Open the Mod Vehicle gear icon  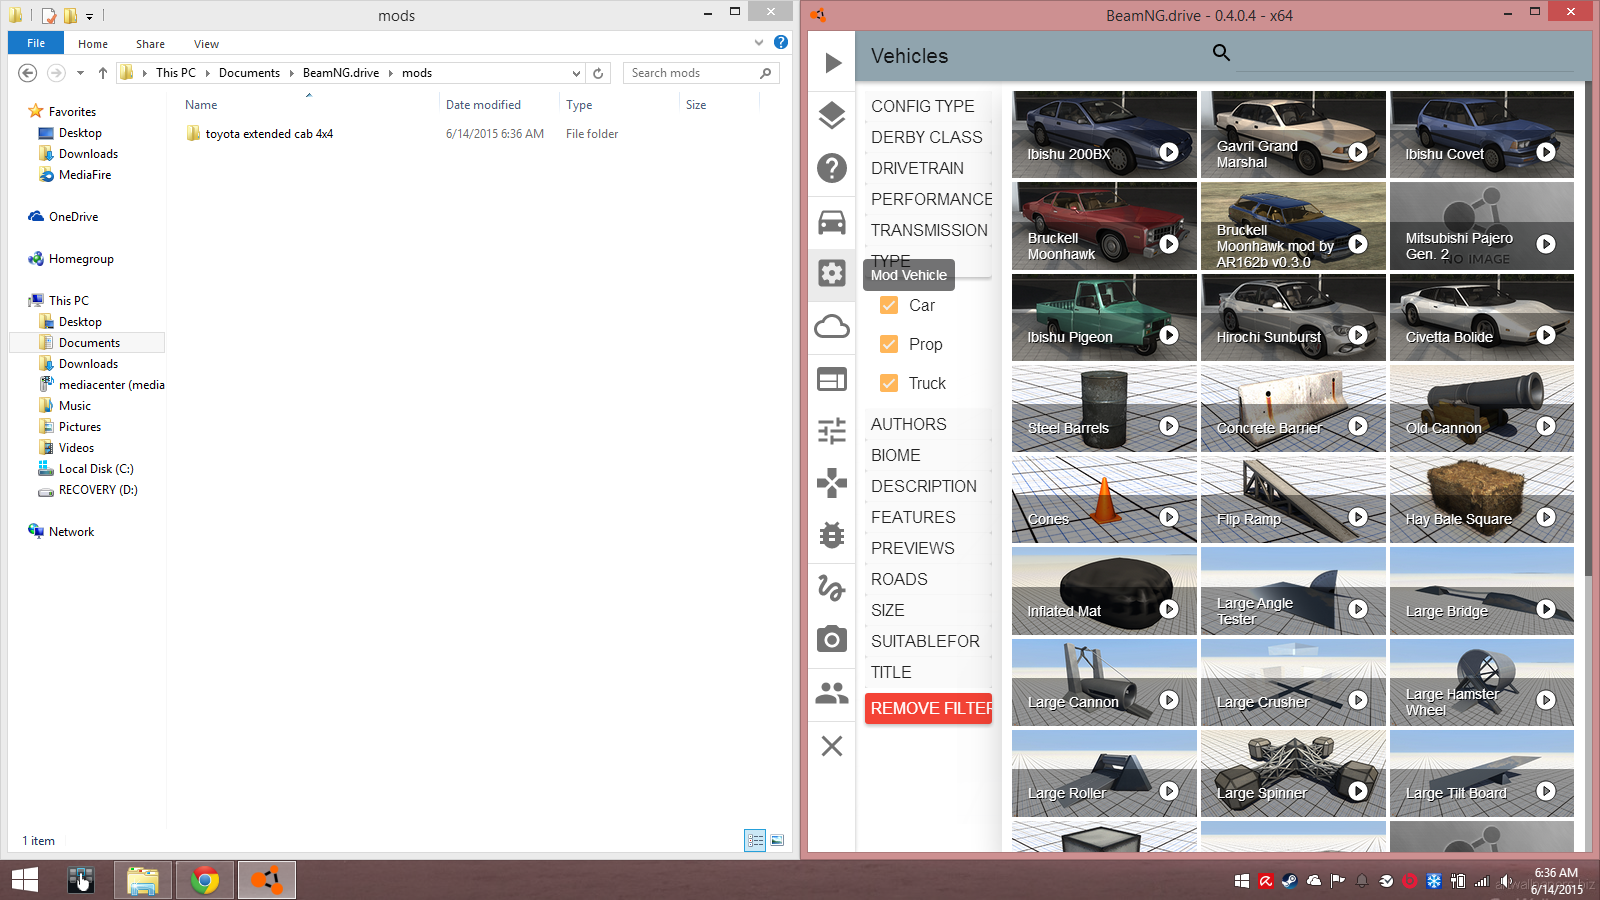(x=832, y=273)
